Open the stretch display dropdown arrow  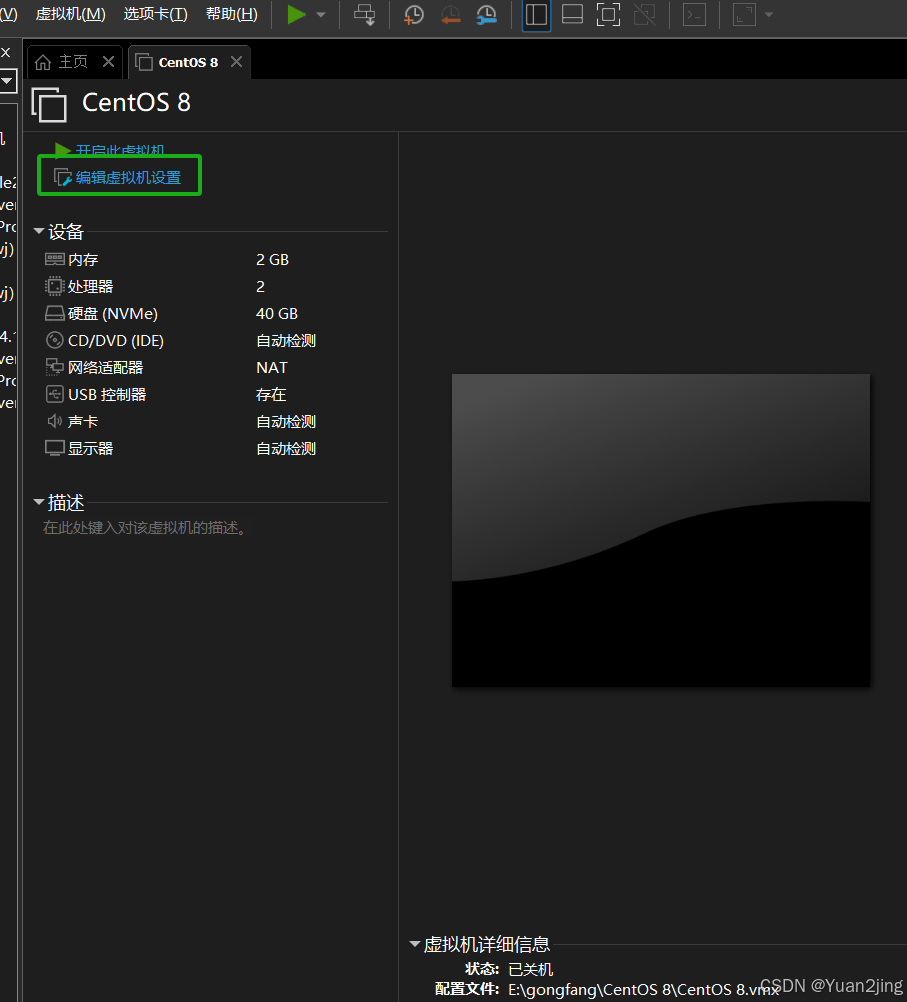pyautogui.click(x=769, y=14)
